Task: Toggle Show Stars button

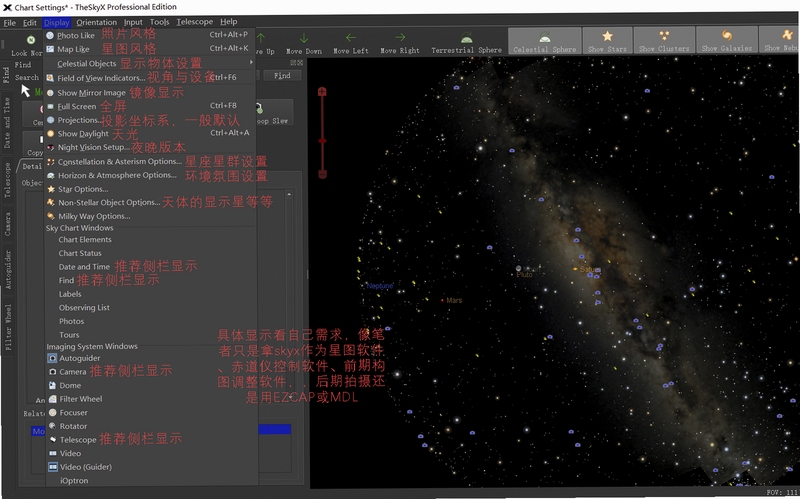Action: pos(607,41)
